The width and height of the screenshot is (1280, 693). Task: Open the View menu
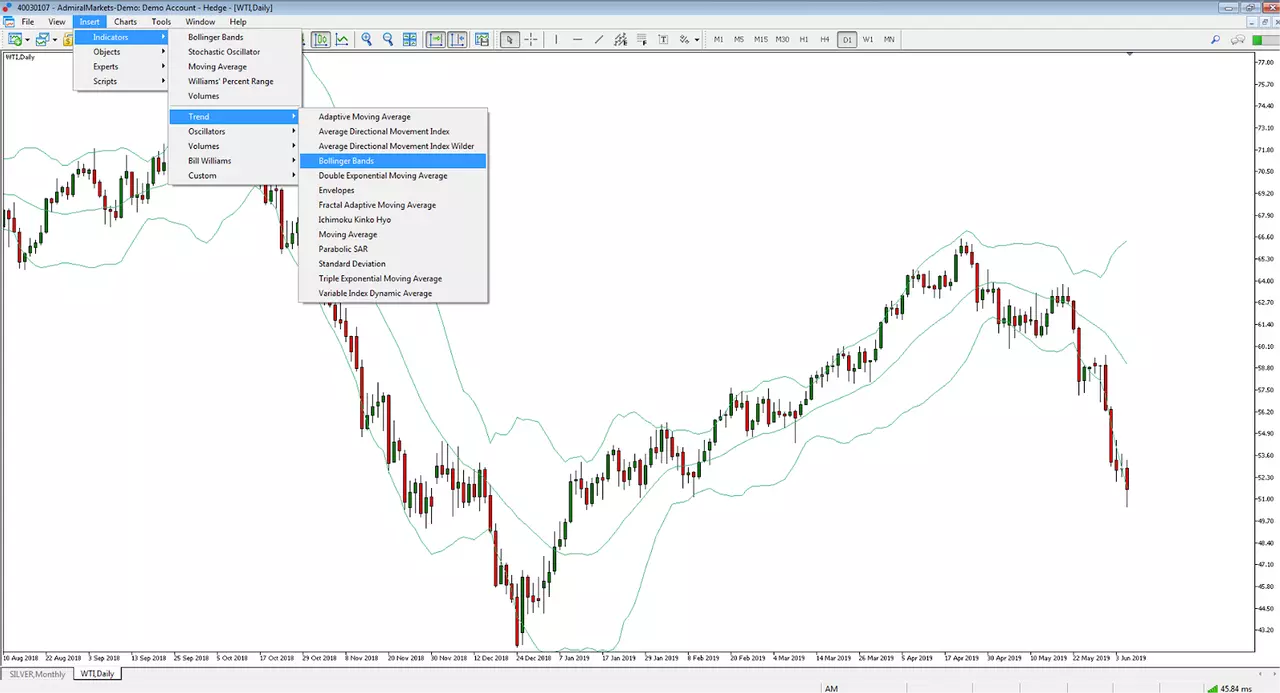57,21
